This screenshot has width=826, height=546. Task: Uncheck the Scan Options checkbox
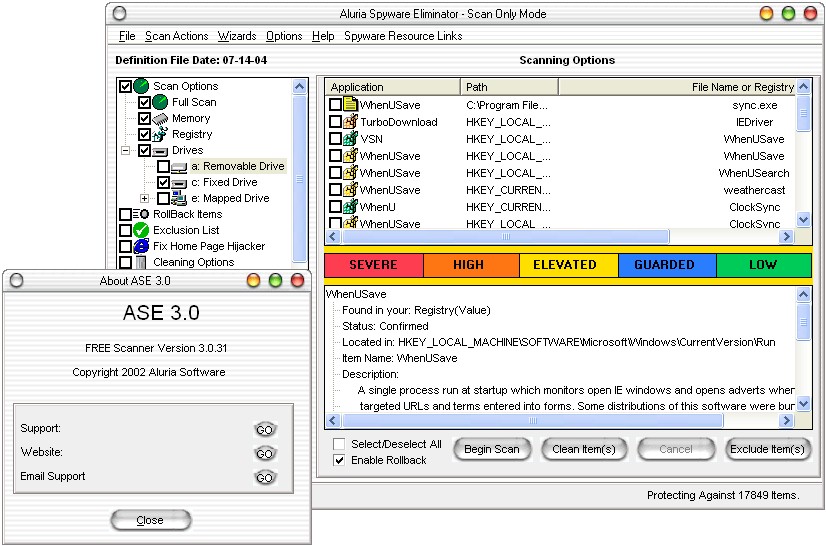pos(125,86)
